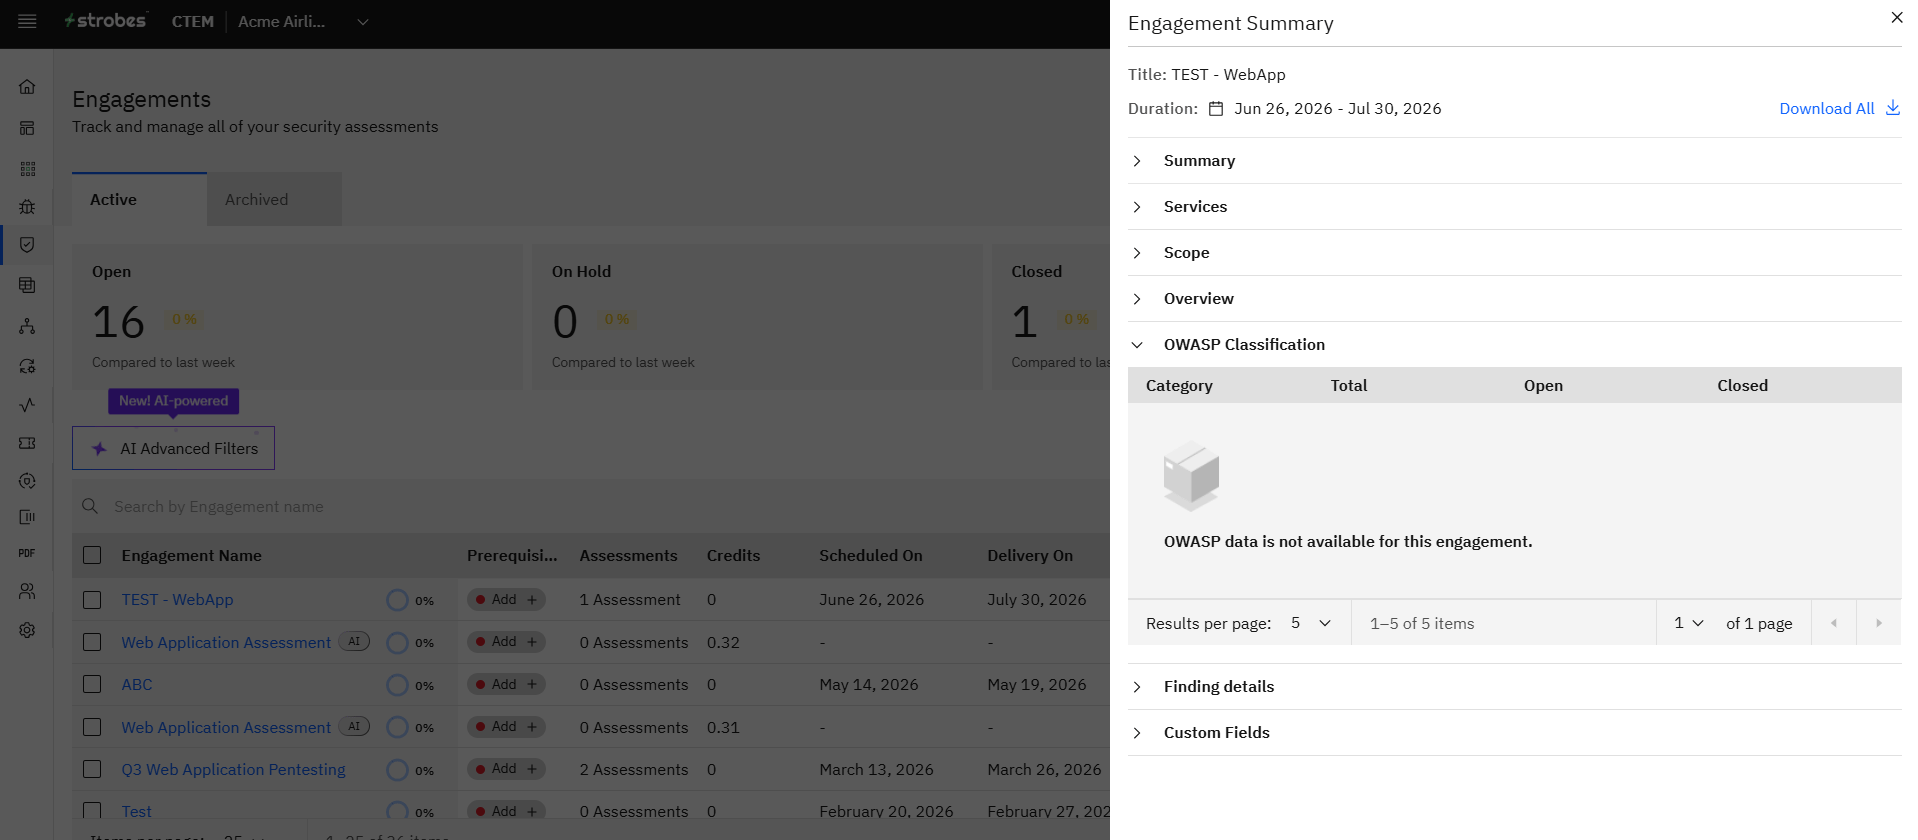Open the activity pulse sidebar icon
Image resolution: width=1918 pixels, height=840 pixels.
(27, 405)
